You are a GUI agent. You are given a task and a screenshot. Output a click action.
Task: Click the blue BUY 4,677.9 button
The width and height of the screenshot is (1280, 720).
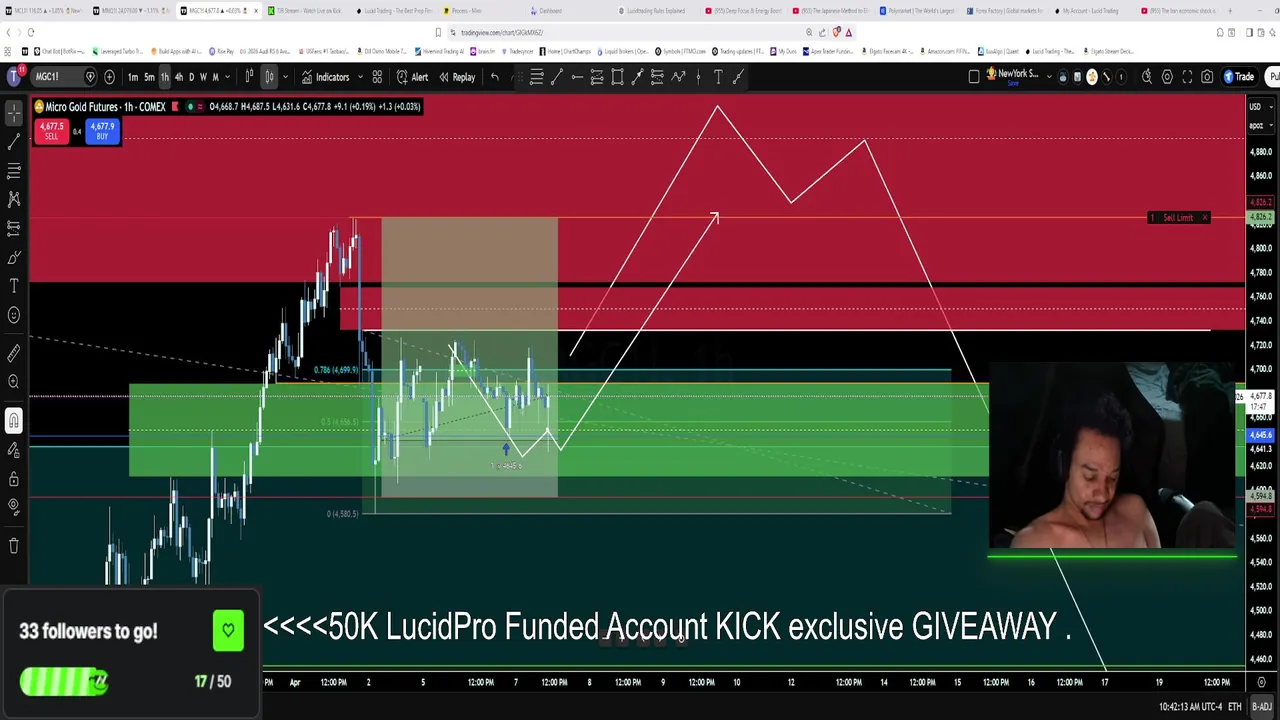pos(102,131)
